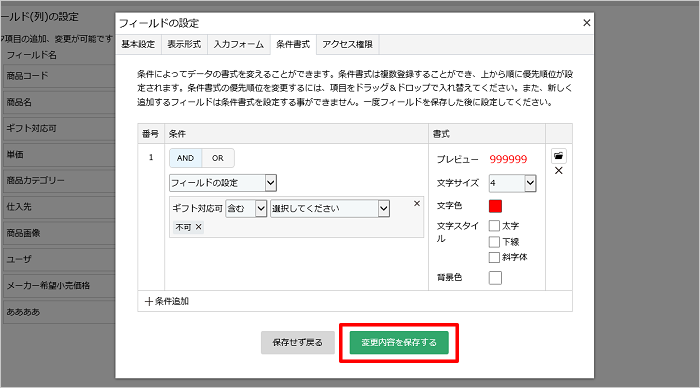Open the フィールドの設定 dropdown
Screen dimensions: 700x388
pyautogui.click(x=223, y=183)
